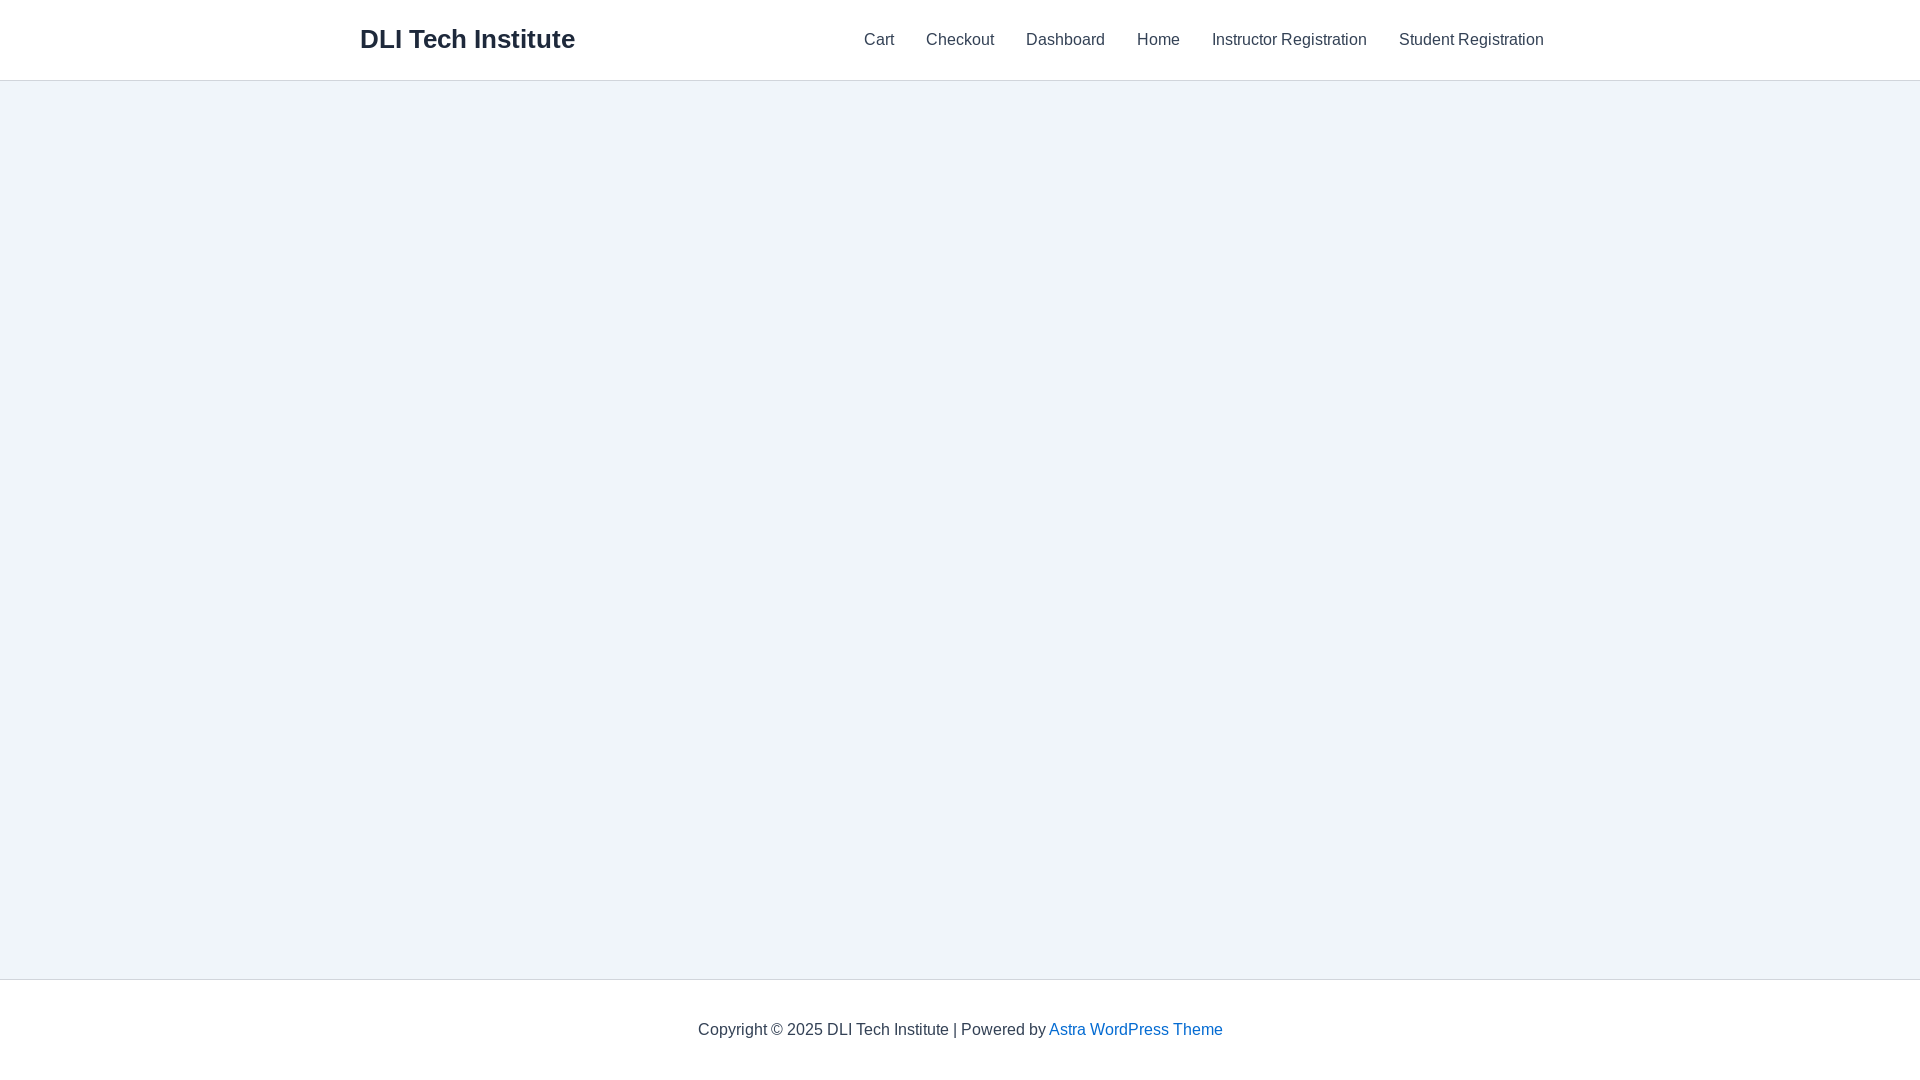Open Instructor Registration page
The width and height of the screenshot is (1920, 1080).
tap(1289, 40)
